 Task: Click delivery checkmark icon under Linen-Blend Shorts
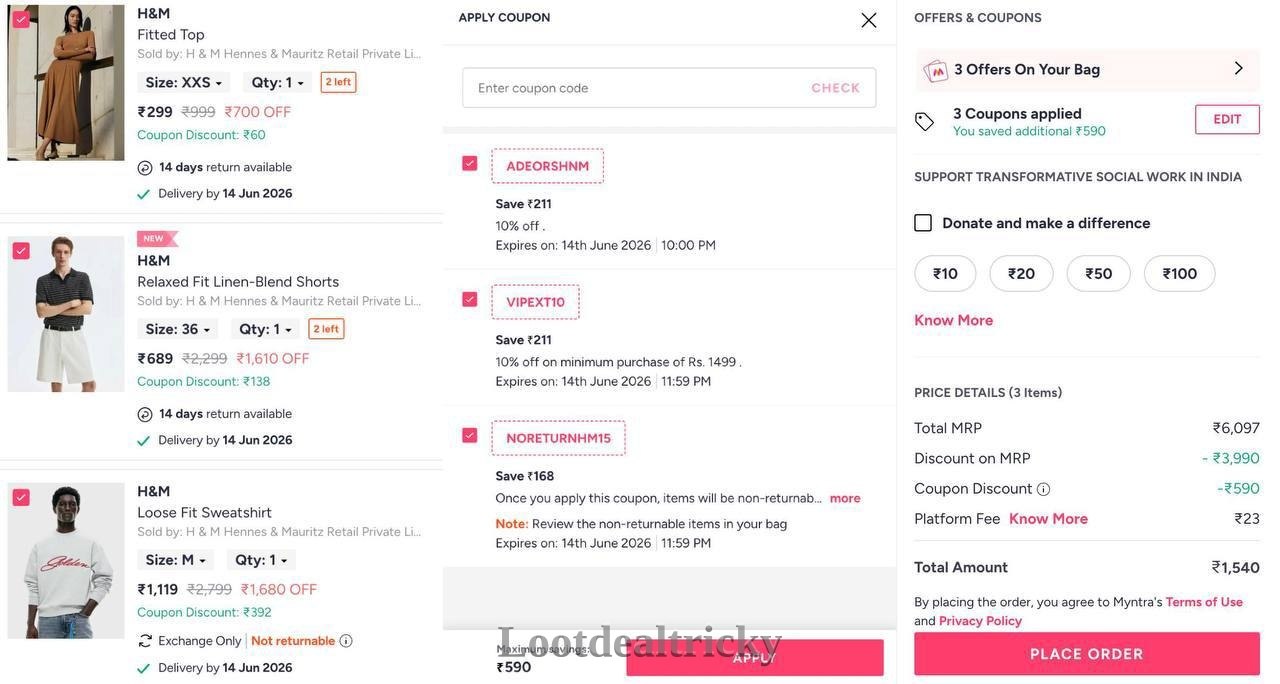pos(144,441)
